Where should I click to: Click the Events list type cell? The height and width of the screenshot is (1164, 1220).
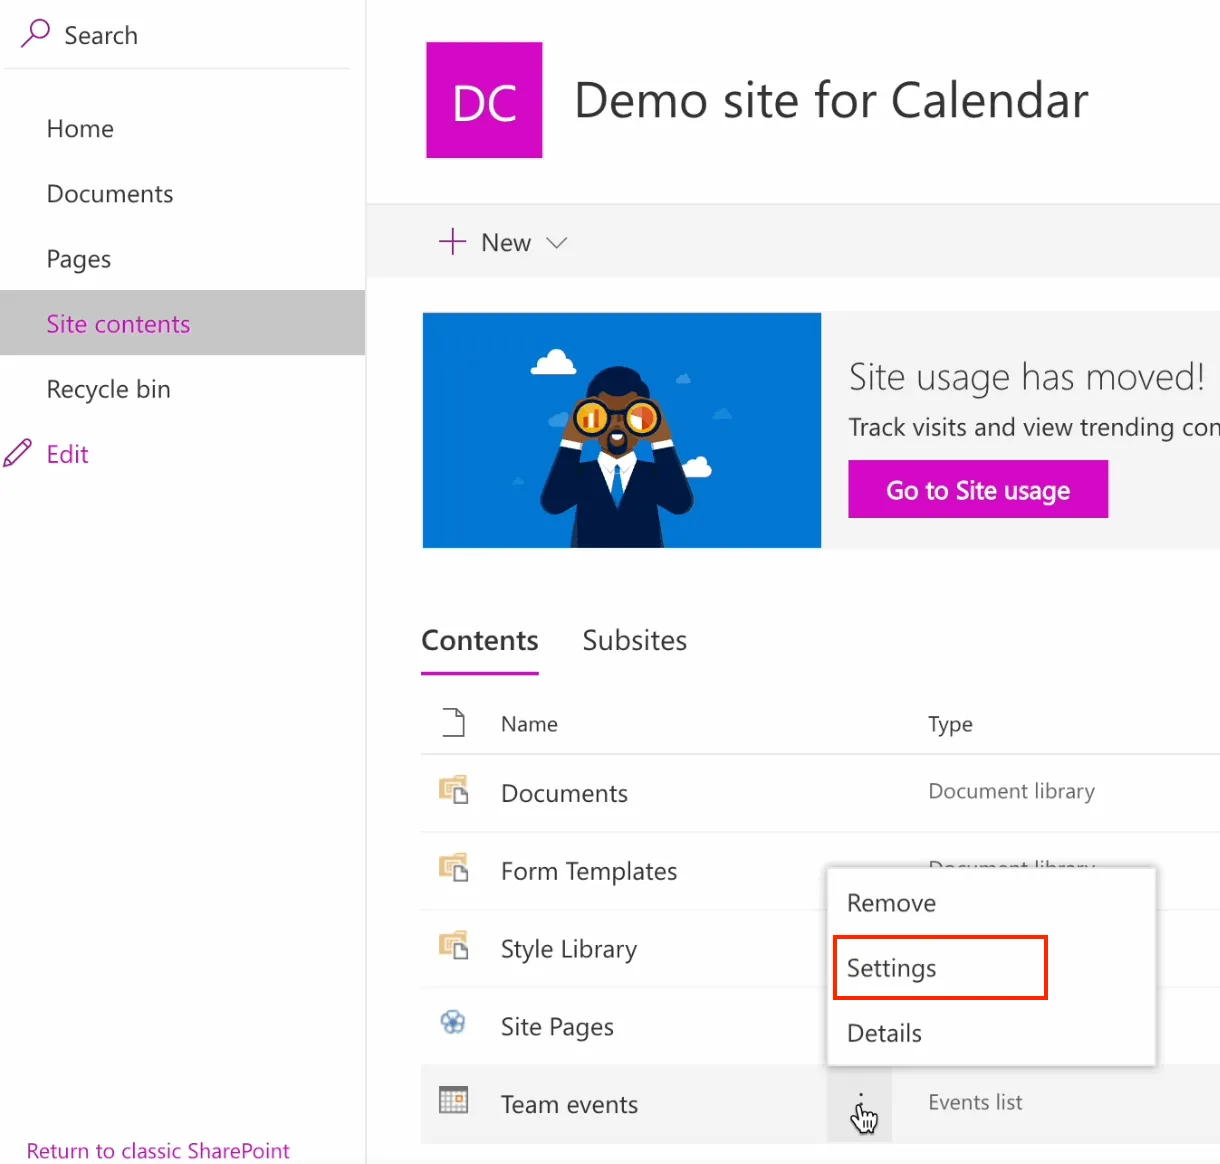point(975,1102)
